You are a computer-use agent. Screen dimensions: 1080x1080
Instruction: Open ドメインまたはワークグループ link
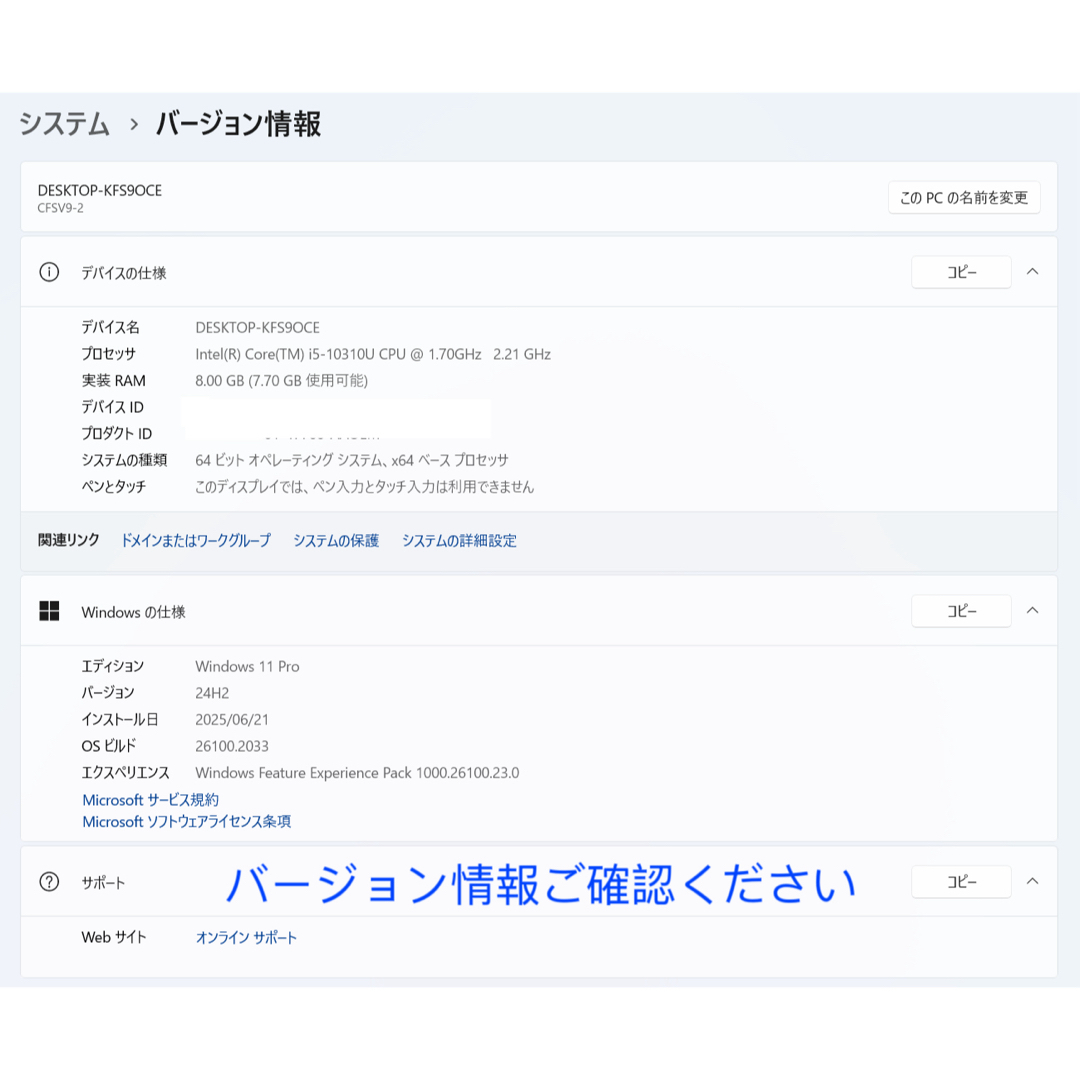pyautogui.click(x=196, y=541)
